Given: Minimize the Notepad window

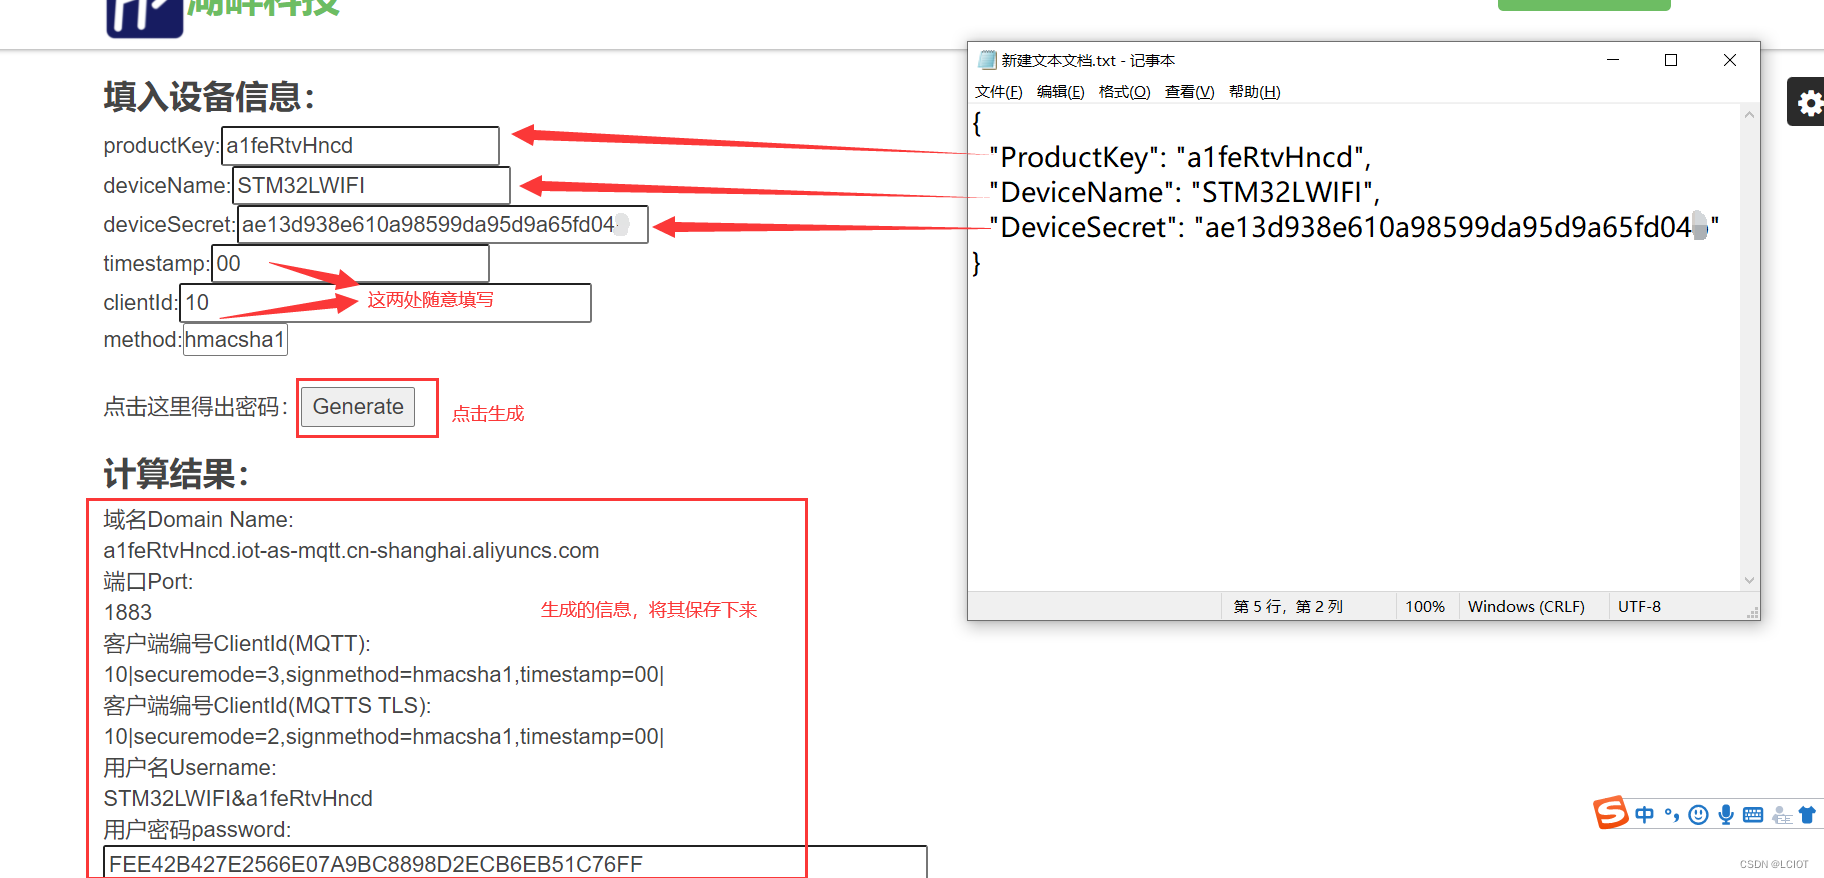Looking at the screenshot, I should pos(1612,60).
